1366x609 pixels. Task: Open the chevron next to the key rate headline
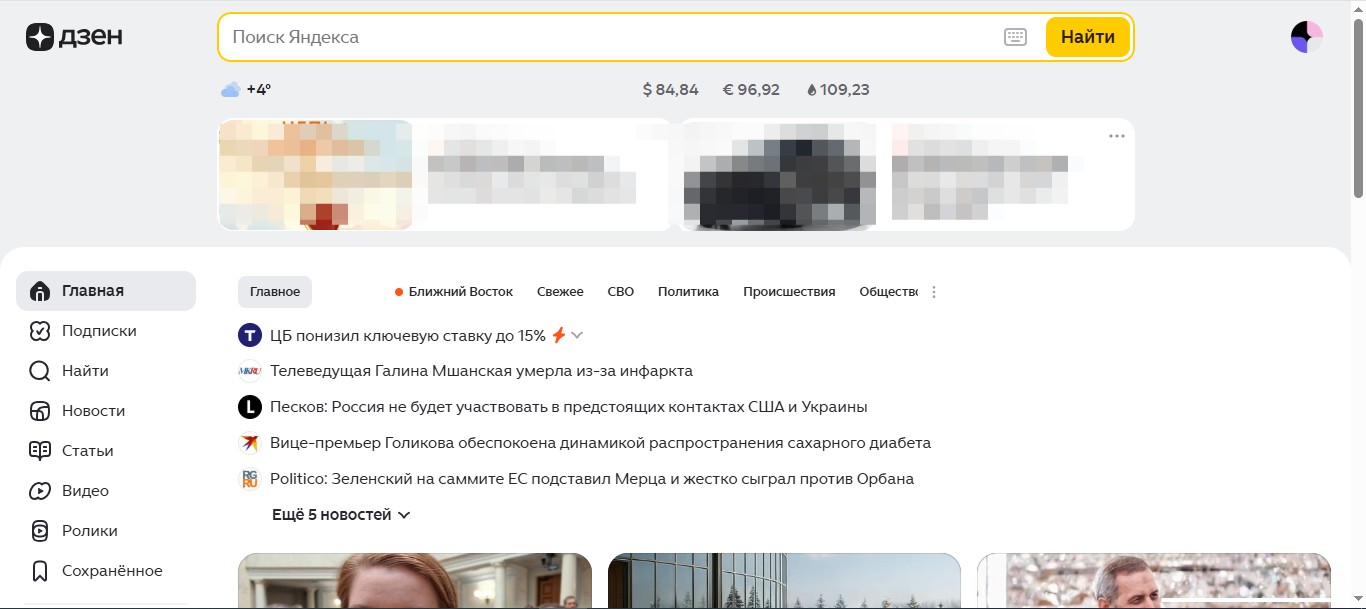click(x=577, y=335)
